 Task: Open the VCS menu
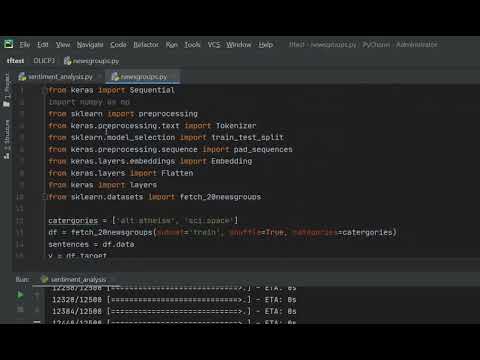(x=214, y=45)
